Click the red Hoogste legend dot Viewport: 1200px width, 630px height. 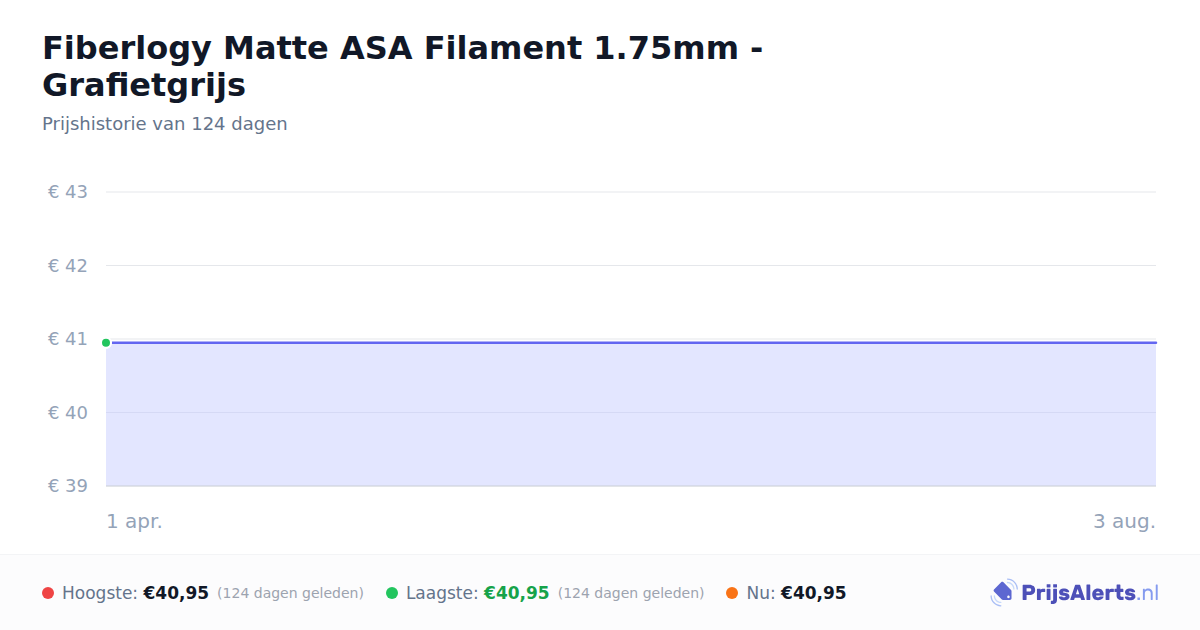[x=48, y=593]
